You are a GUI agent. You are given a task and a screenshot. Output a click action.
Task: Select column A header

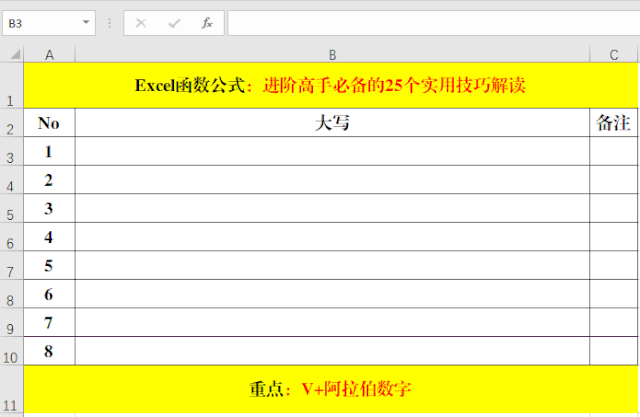click(x=49, y=55)
